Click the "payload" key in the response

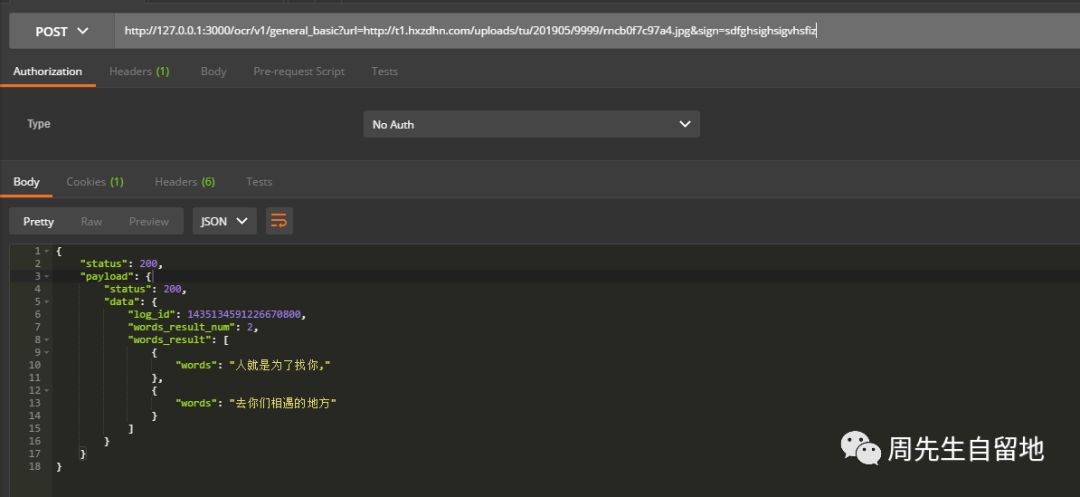pos(104,276)
